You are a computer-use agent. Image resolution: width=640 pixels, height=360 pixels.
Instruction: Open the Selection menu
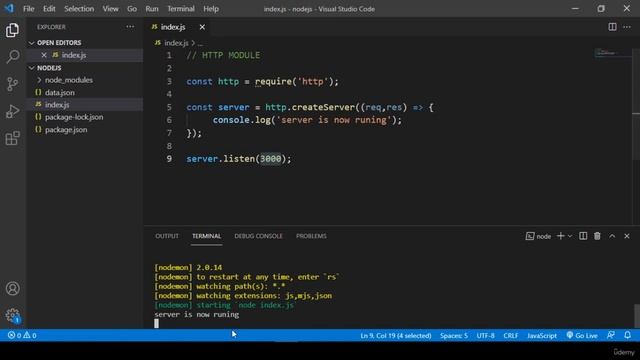(x=79, y=9)
